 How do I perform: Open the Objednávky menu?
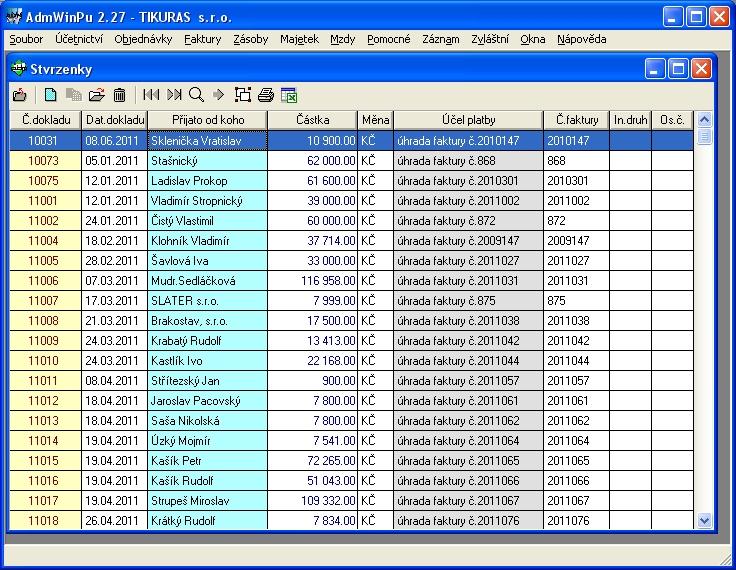point(143,39)
